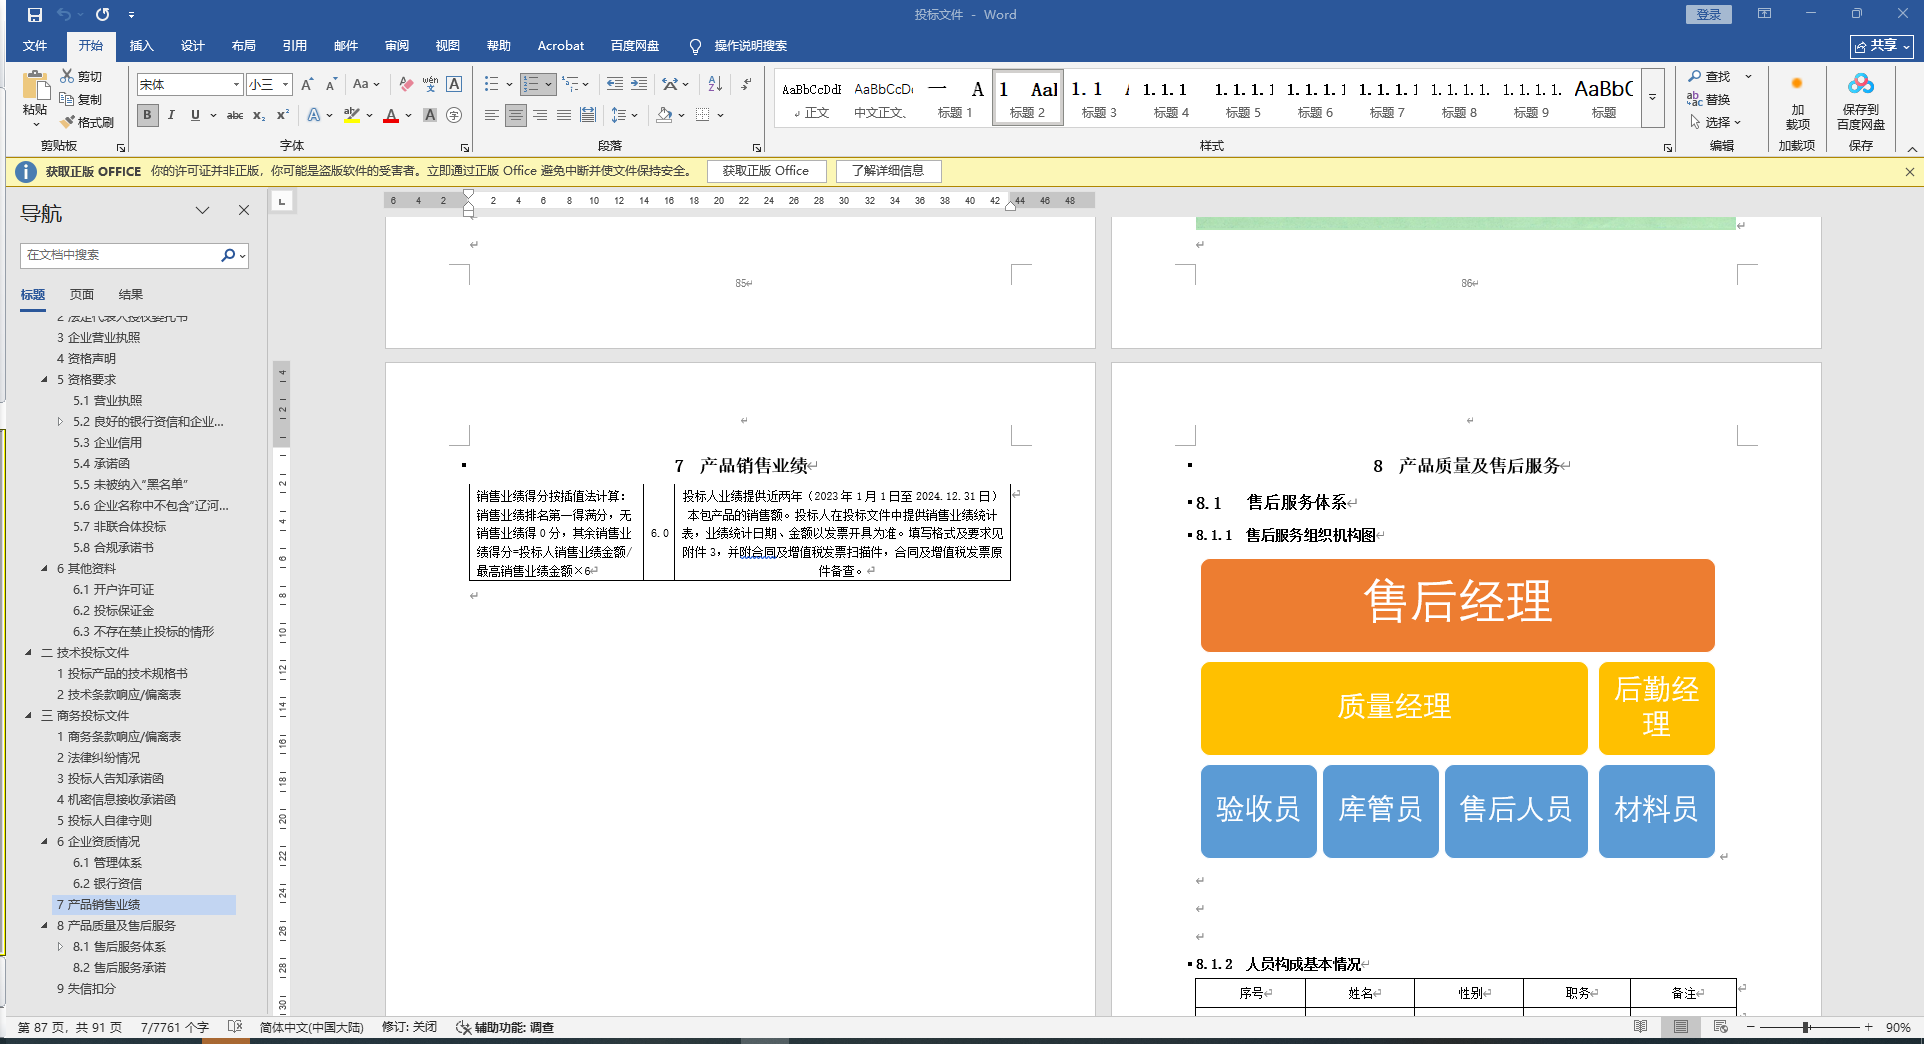This screenshot has height=1044, width=1924.
Task: Apply the 标题 1 style from gallery
Action: point(955,98)
